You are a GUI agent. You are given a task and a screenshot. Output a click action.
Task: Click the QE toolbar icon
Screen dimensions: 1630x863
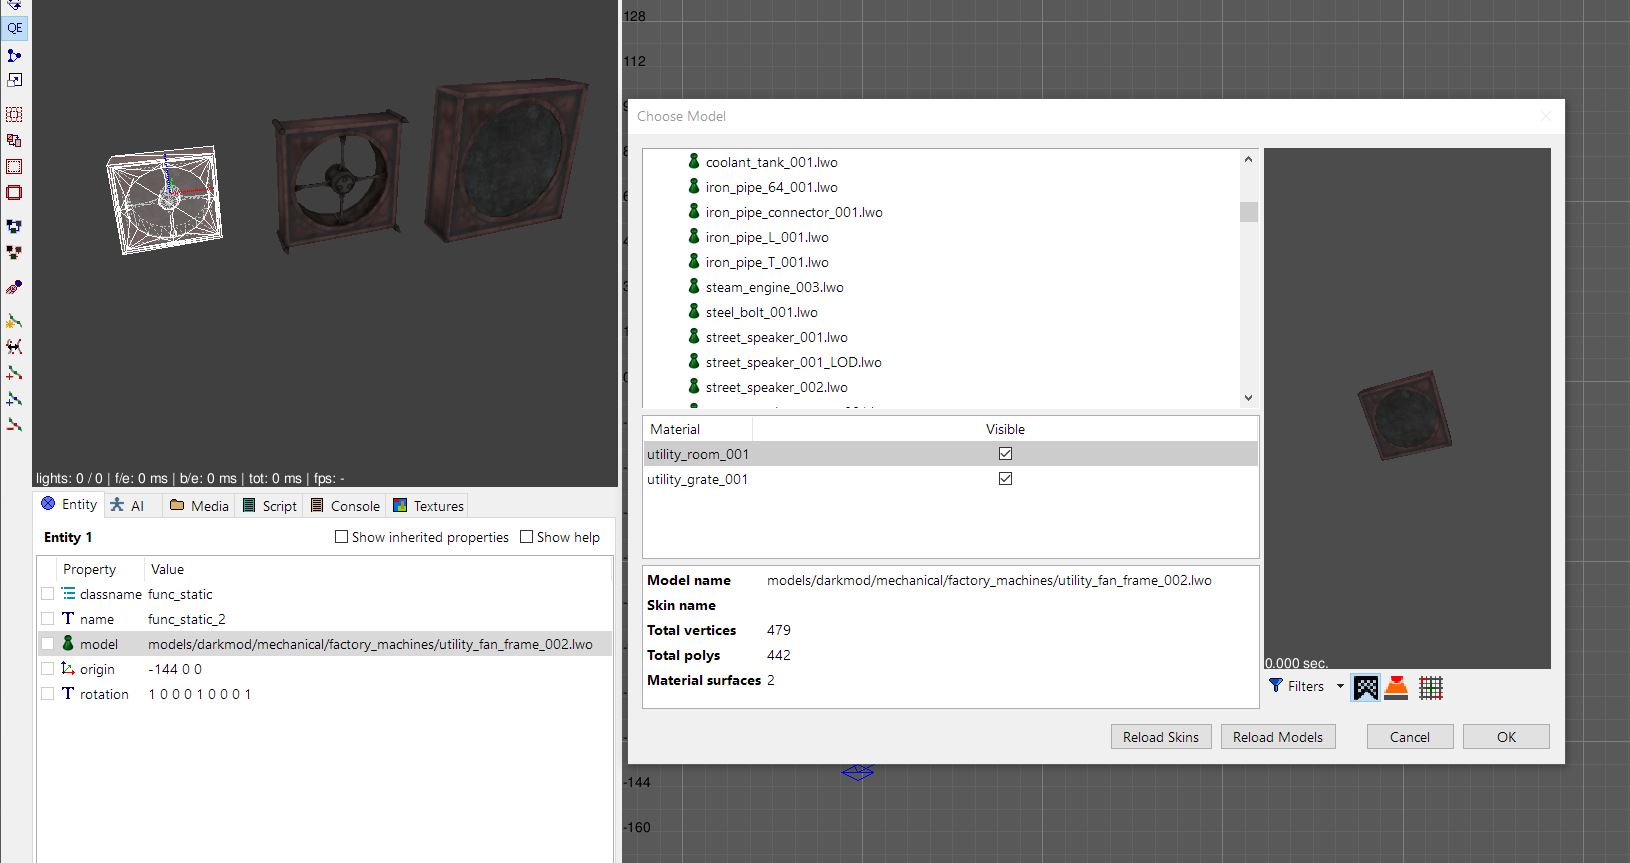pos(14,28)
